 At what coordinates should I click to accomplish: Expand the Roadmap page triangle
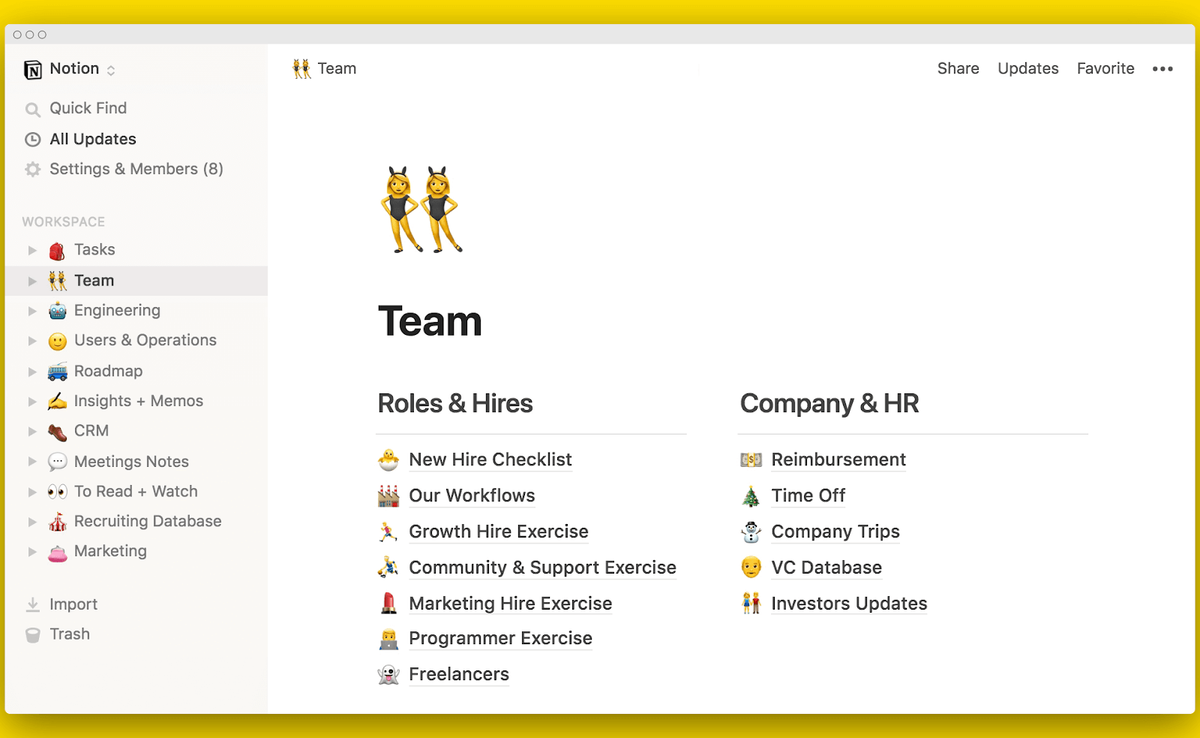(x=32, y=371)
